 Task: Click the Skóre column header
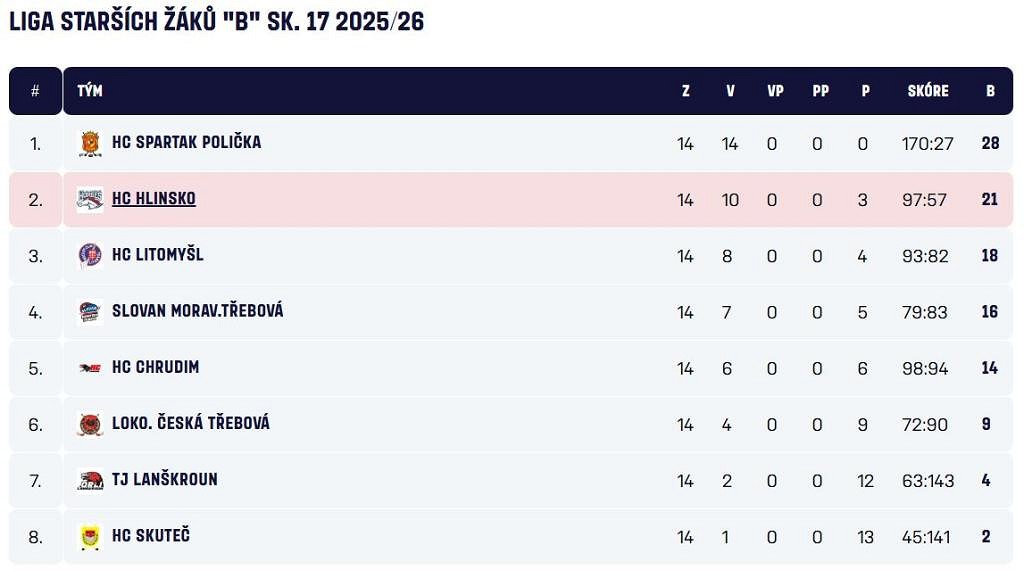pyautogui.click(x=927, y=91)
